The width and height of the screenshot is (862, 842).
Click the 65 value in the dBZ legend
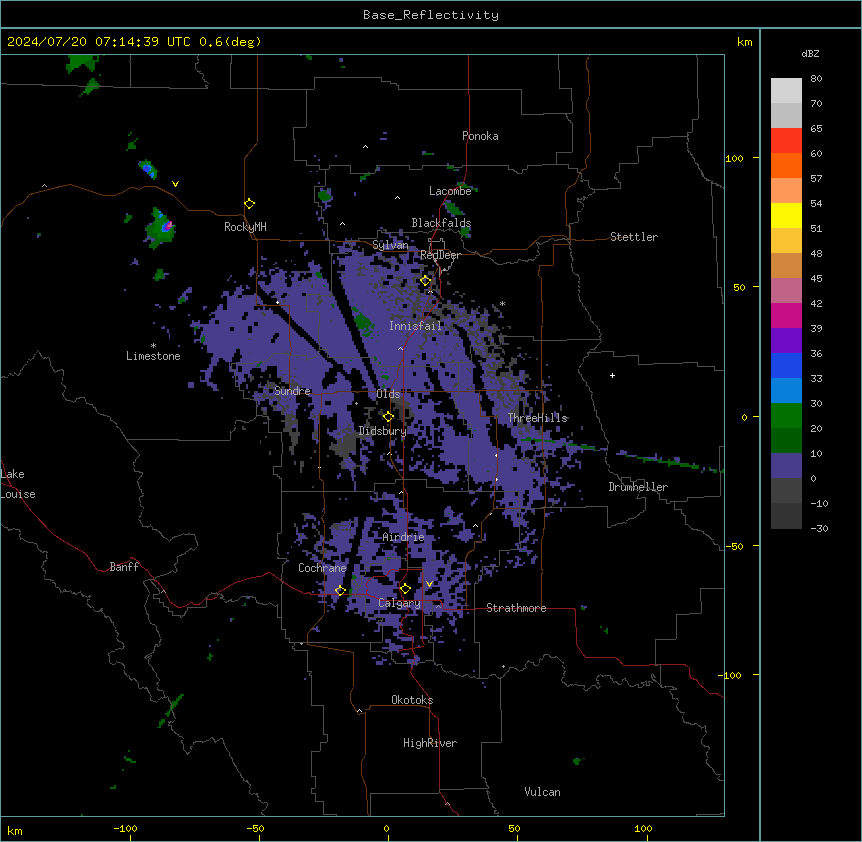click(x=816, y=129)
